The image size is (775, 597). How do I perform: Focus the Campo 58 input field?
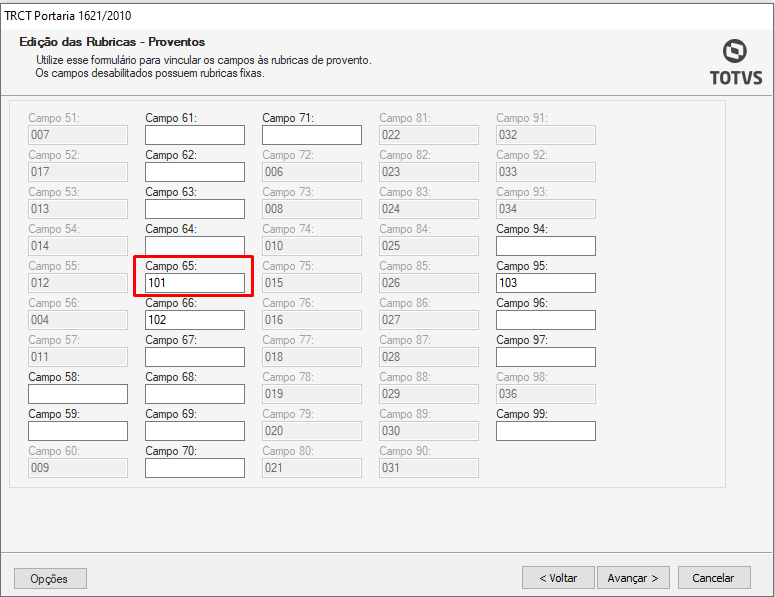click(78, 394)
